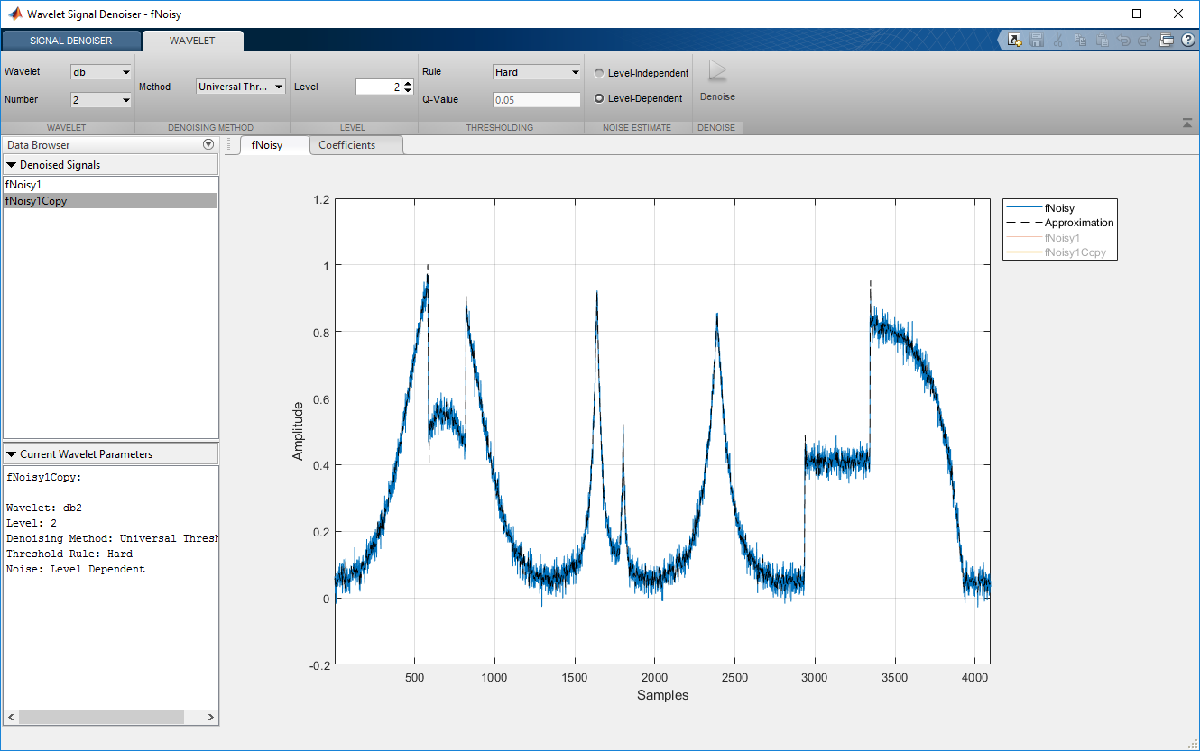Click the Paste clipboard icon
Screen dimensions: 1200x751
(1101, 40)
